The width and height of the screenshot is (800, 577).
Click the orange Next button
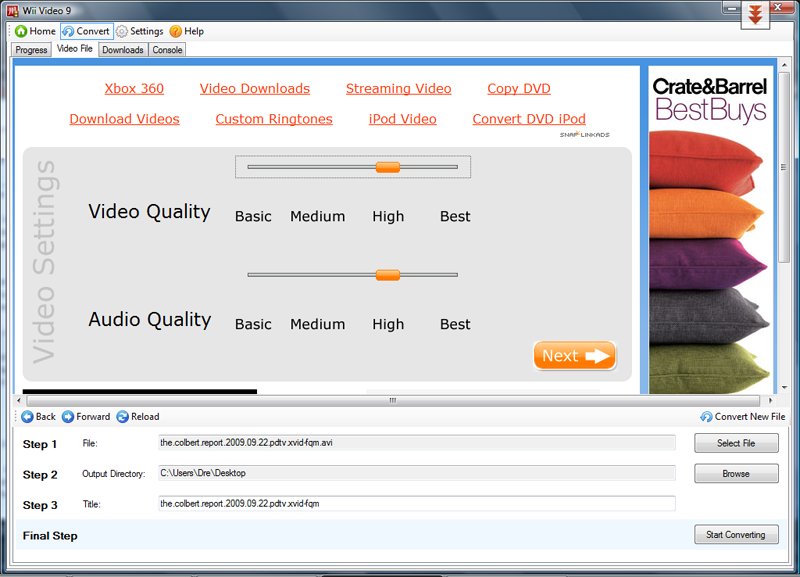point(574,356)
